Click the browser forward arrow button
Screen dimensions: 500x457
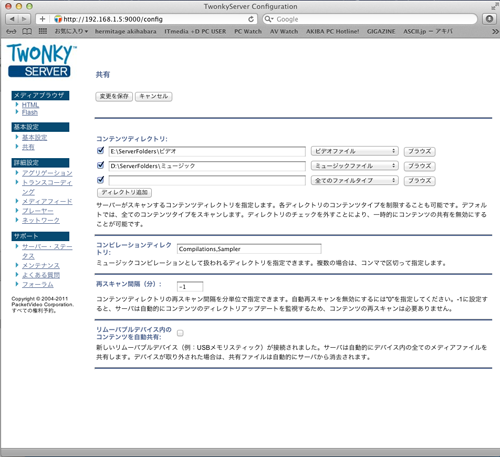(x=24, y=19)
